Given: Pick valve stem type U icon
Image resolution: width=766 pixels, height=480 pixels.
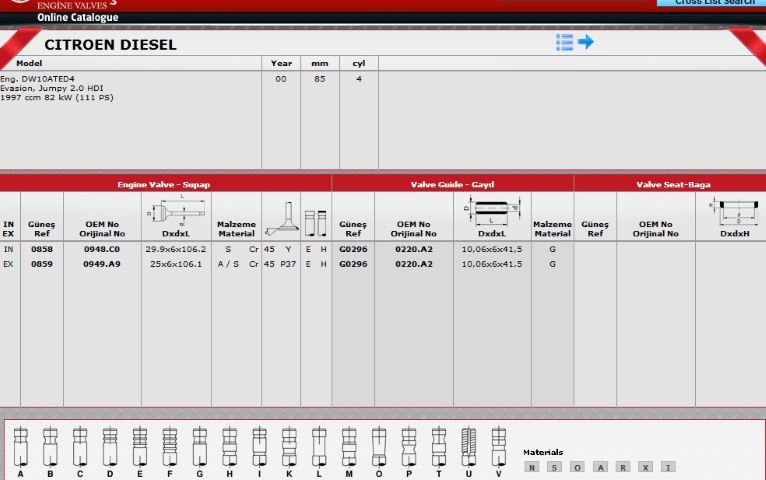Looking at the screenshot, I should pos(468,446).
